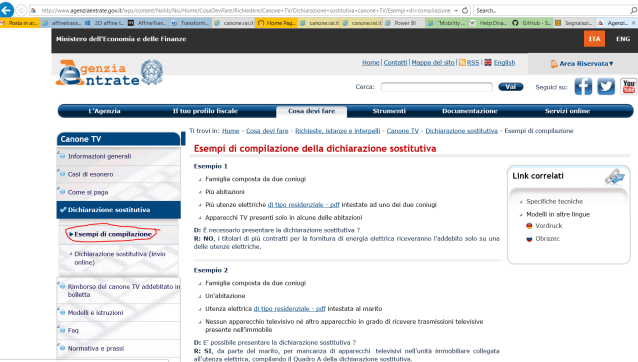Click into the Cerca search field
The height and width of the screenshot is (362, 638).
(437, 87)
